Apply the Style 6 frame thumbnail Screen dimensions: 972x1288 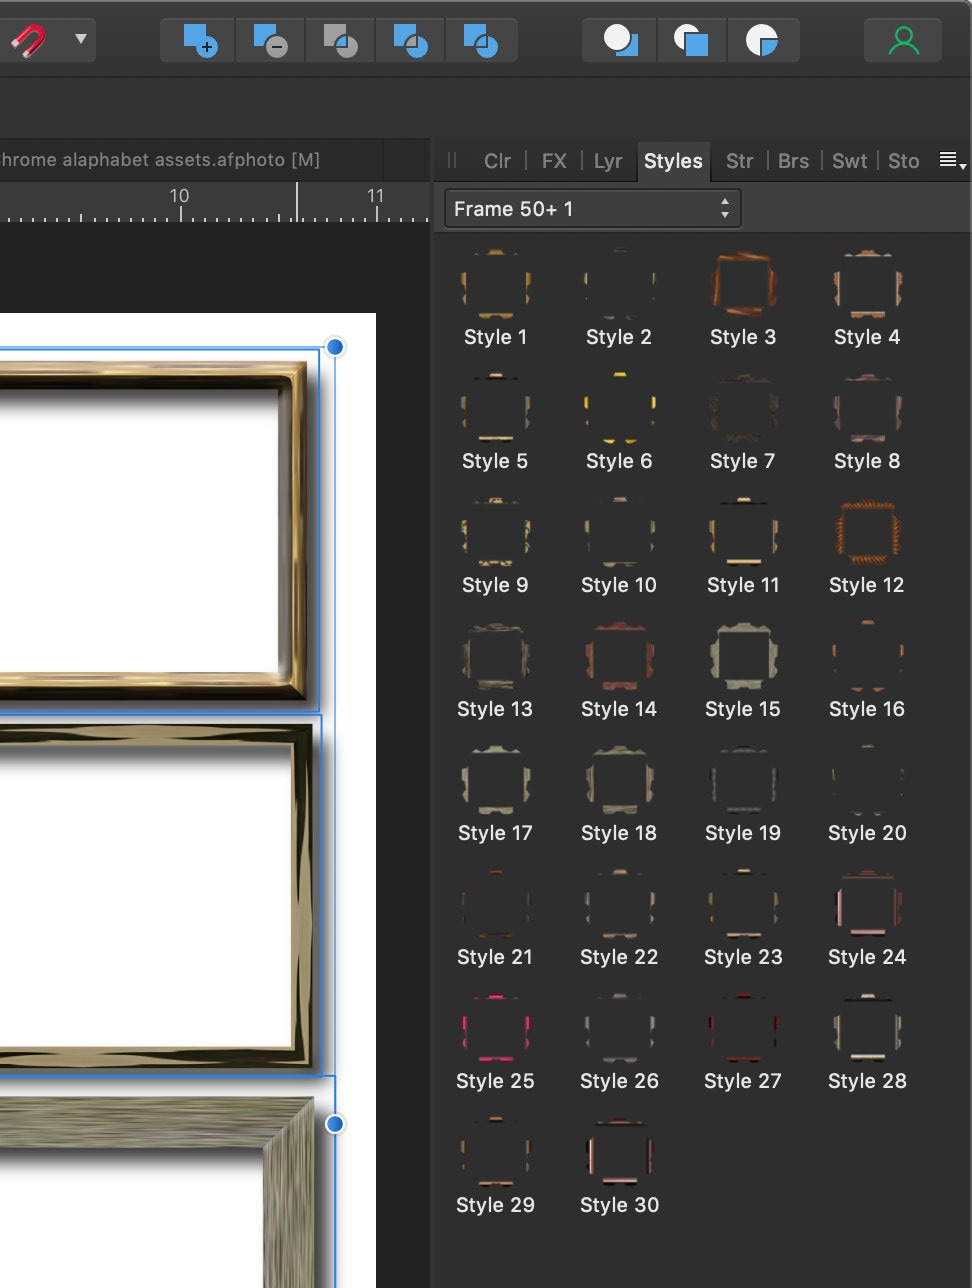click(x=619, y=408)
